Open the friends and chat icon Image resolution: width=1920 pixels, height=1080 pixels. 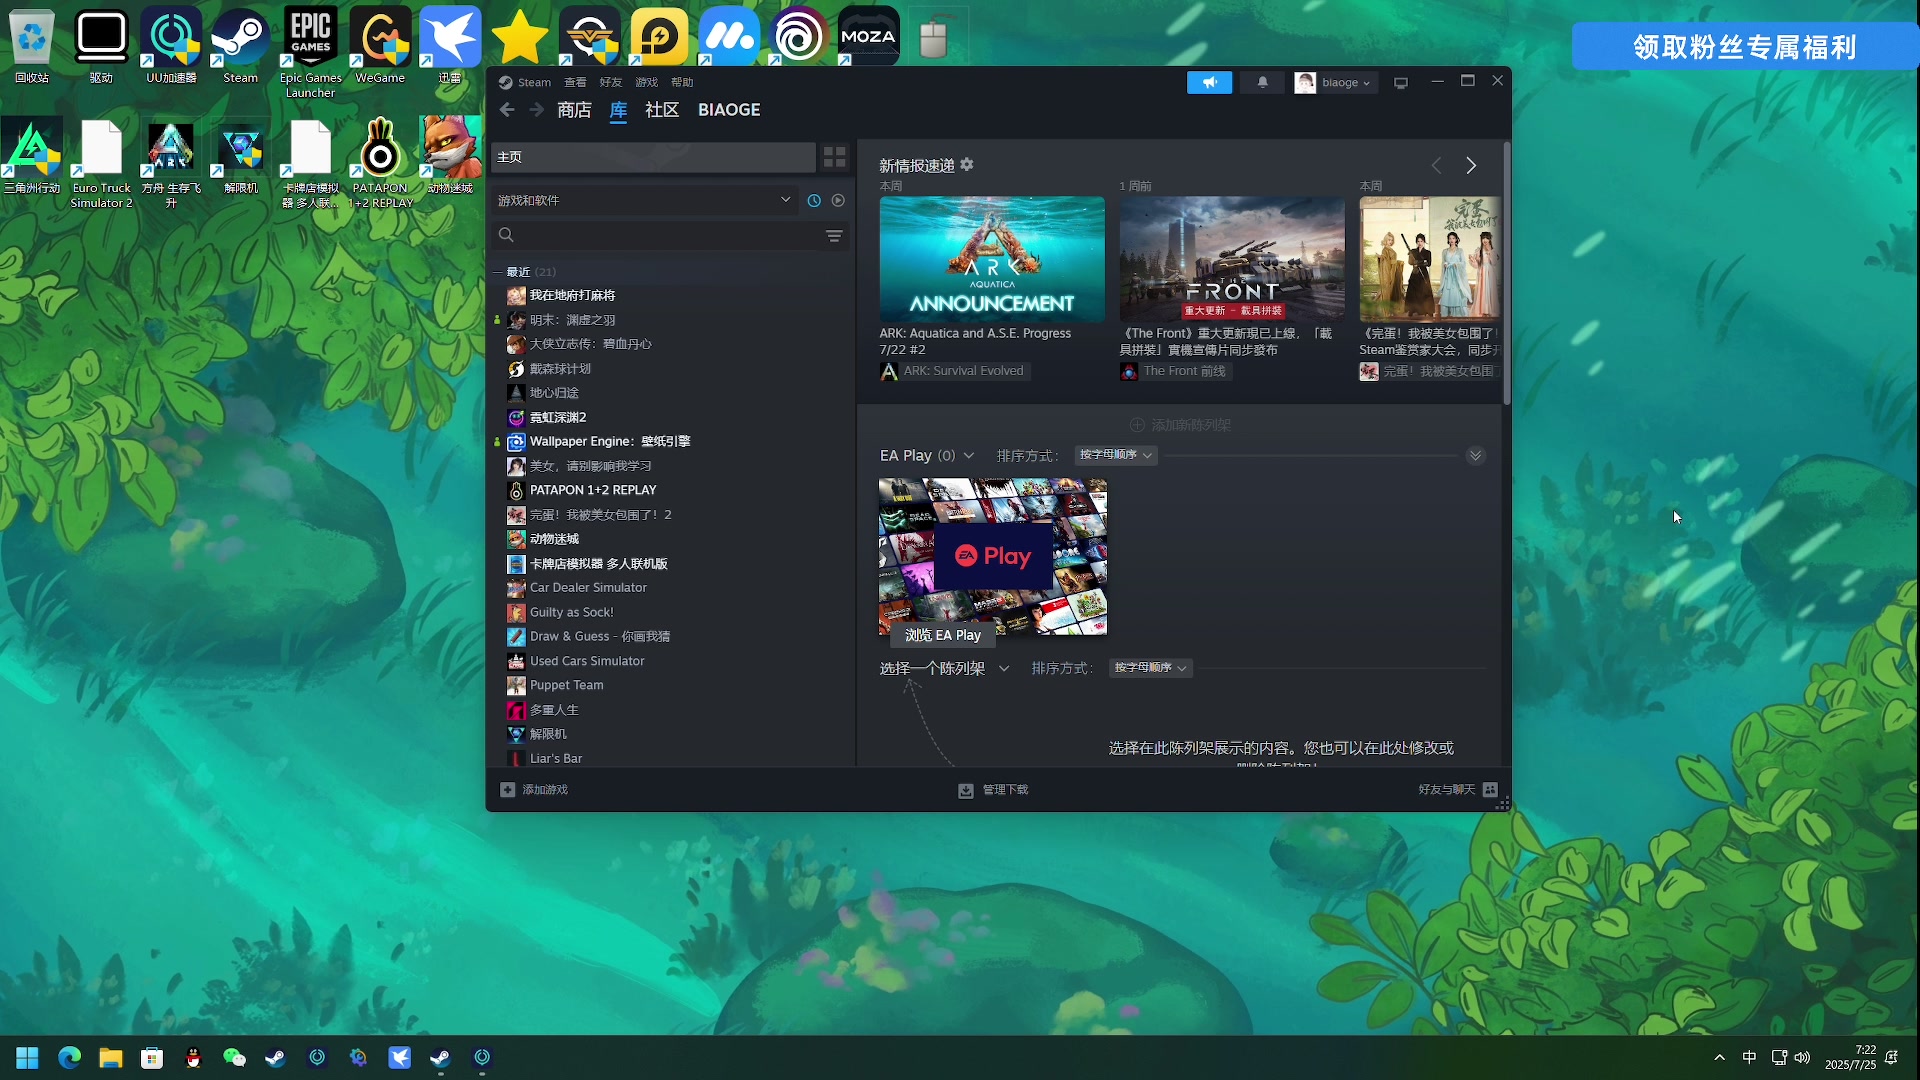coord(1490,790)
